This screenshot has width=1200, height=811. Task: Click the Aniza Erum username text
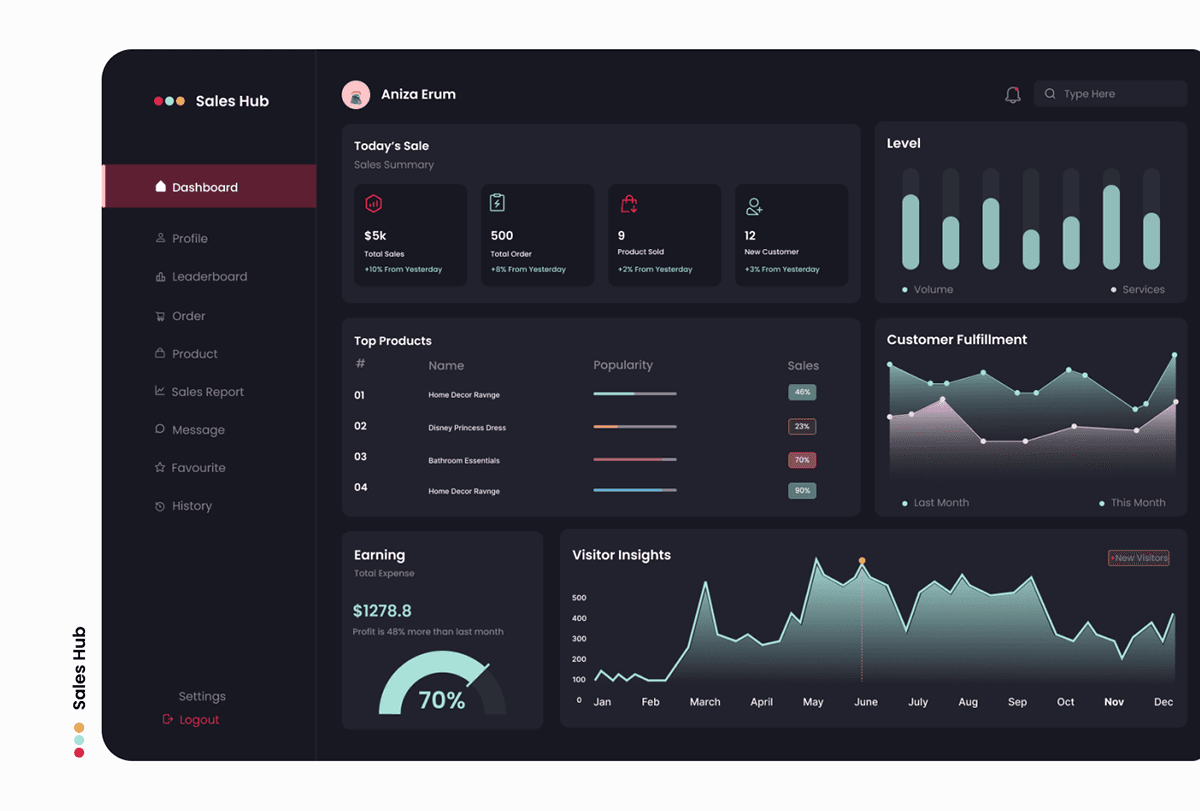[x=418, y=94]
